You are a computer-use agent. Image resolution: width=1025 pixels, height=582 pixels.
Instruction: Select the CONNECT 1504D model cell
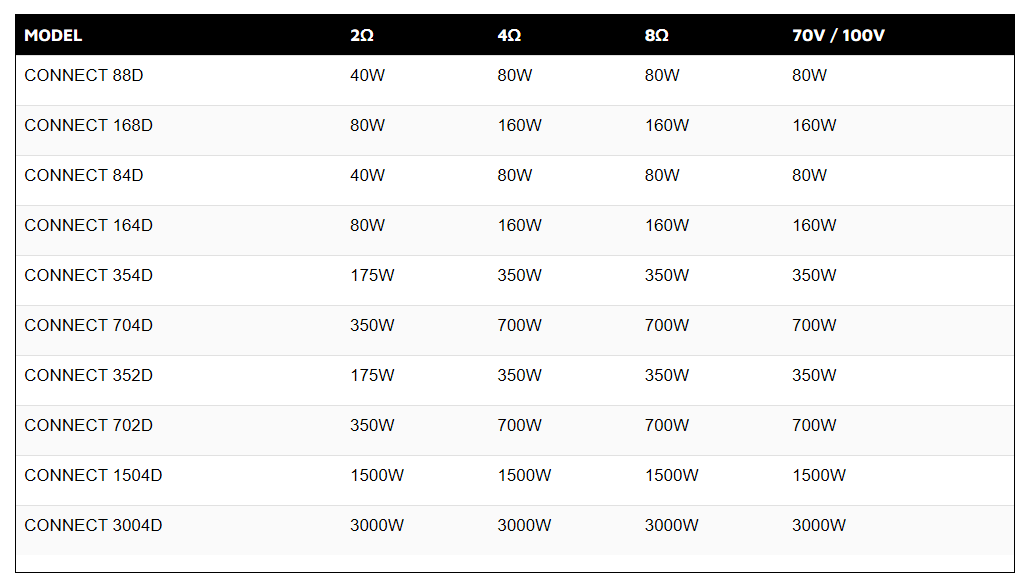[x=93, y=475]
